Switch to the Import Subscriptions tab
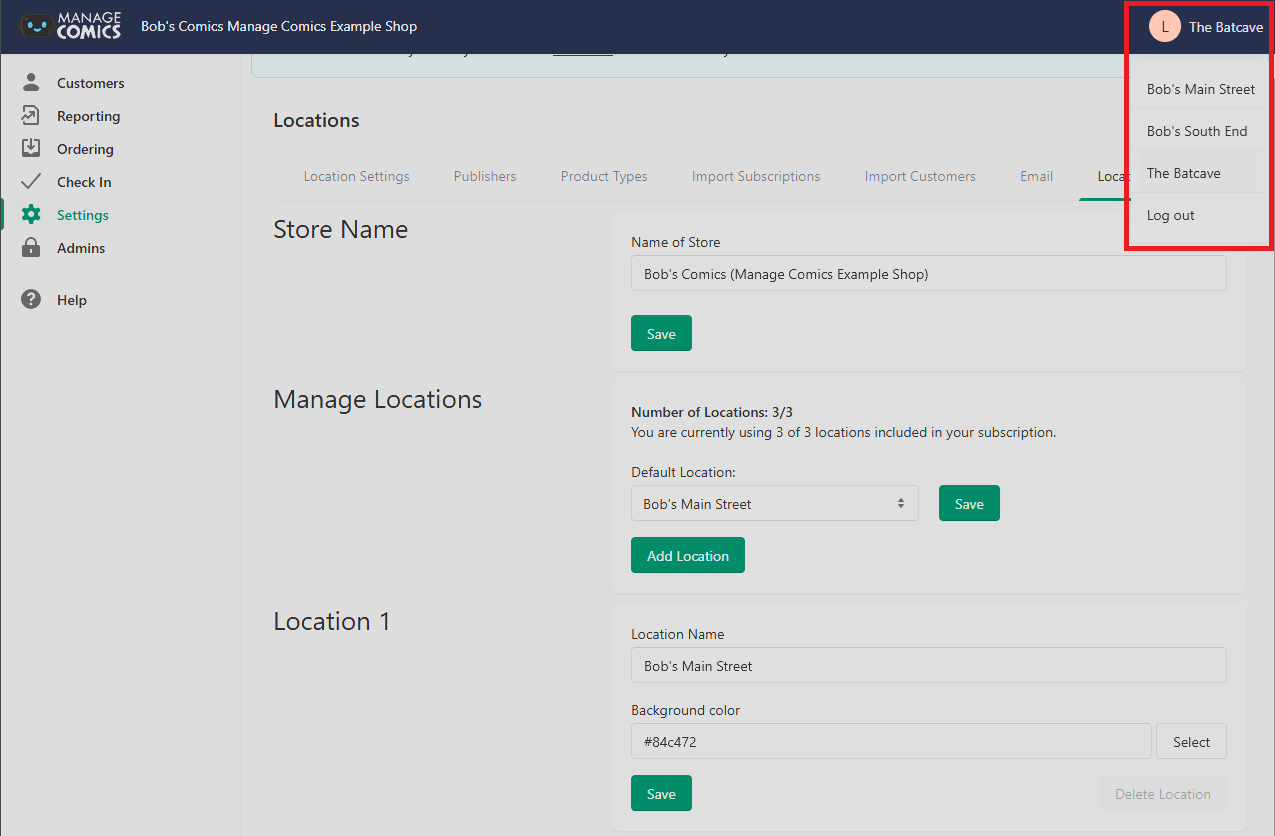Image resolution: width=1275 pixels, height=836 pixels. tap(756, 176)
